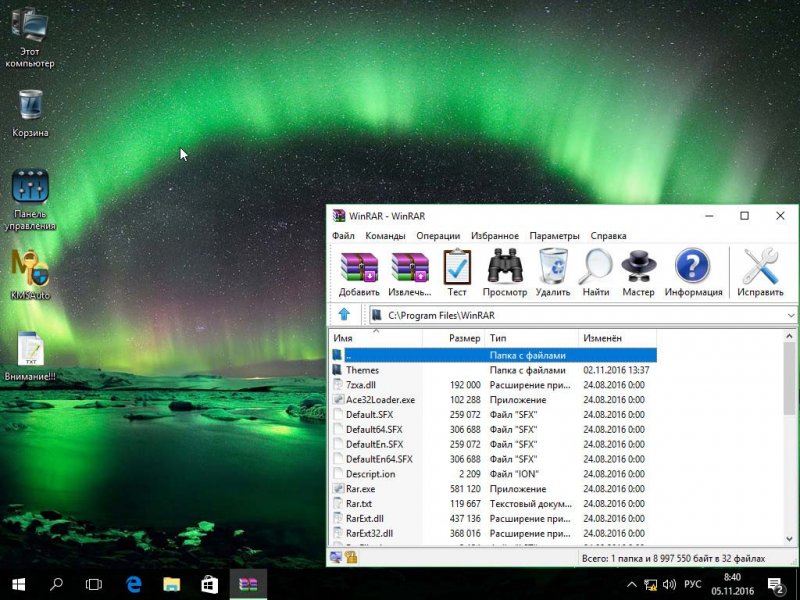This screenshot has height=600, width=800.
Task: Run the Тест archive check tool
Action: pyautogui.click(x=457, y=272)
